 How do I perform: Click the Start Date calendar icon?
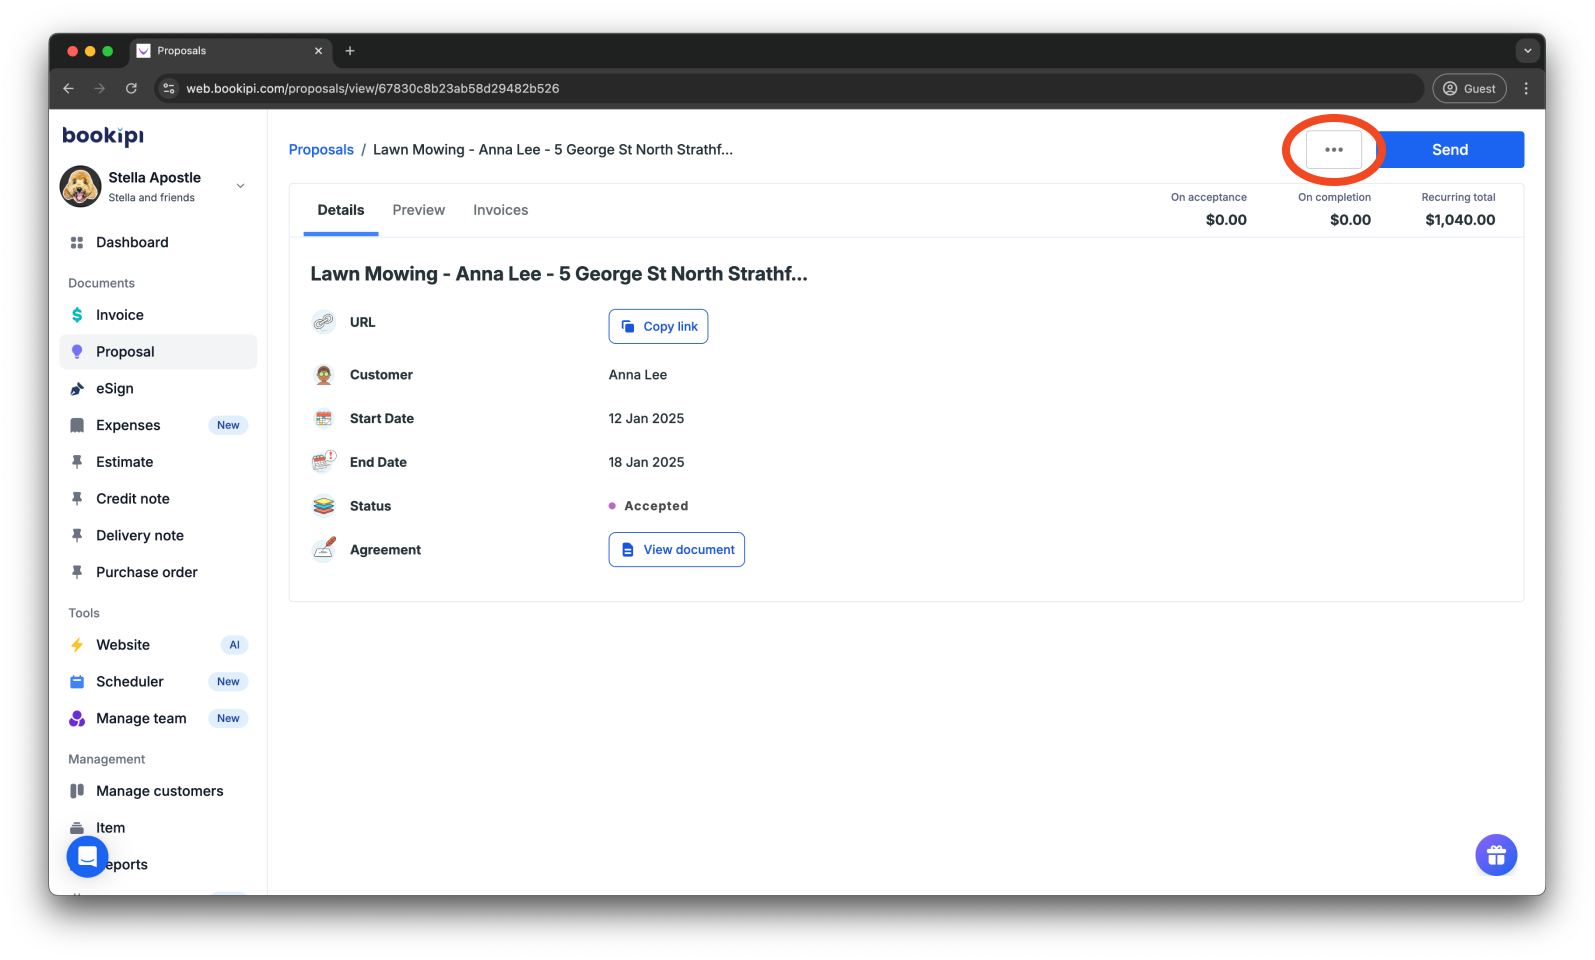point(324,418)
